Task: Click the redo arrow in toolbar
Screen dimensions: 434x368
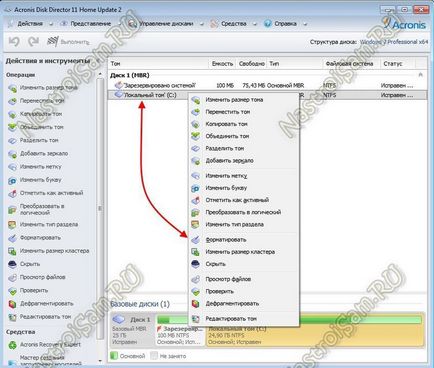Action: coord(33,42)
